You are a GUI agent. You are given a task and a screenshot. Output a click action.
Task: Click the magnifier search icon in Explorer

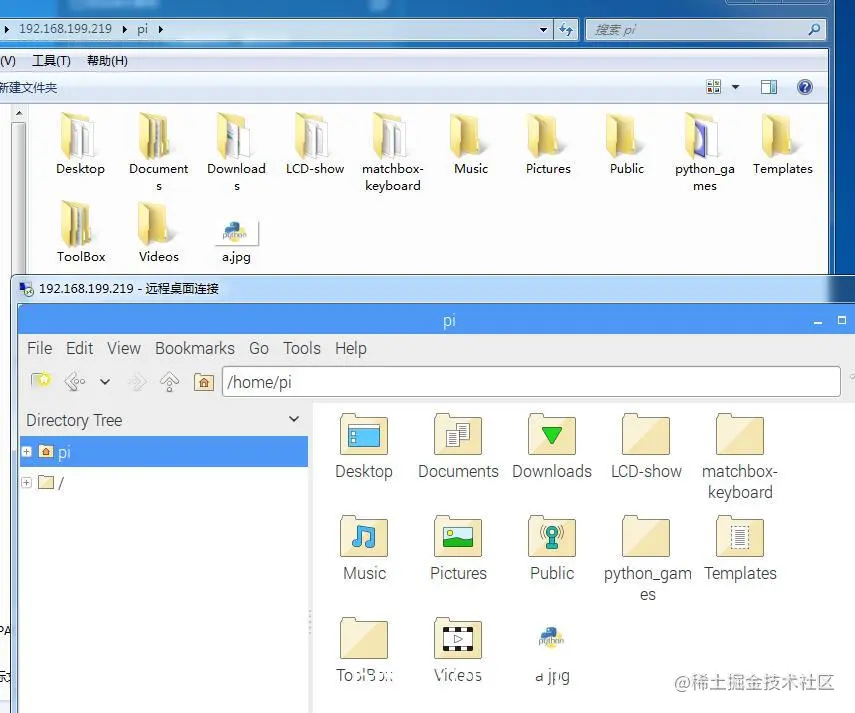click(814, 29)
